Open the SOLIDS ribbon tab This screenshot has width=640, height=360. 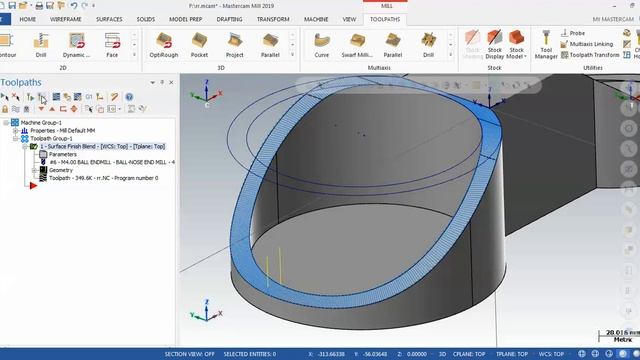(146, 19)
